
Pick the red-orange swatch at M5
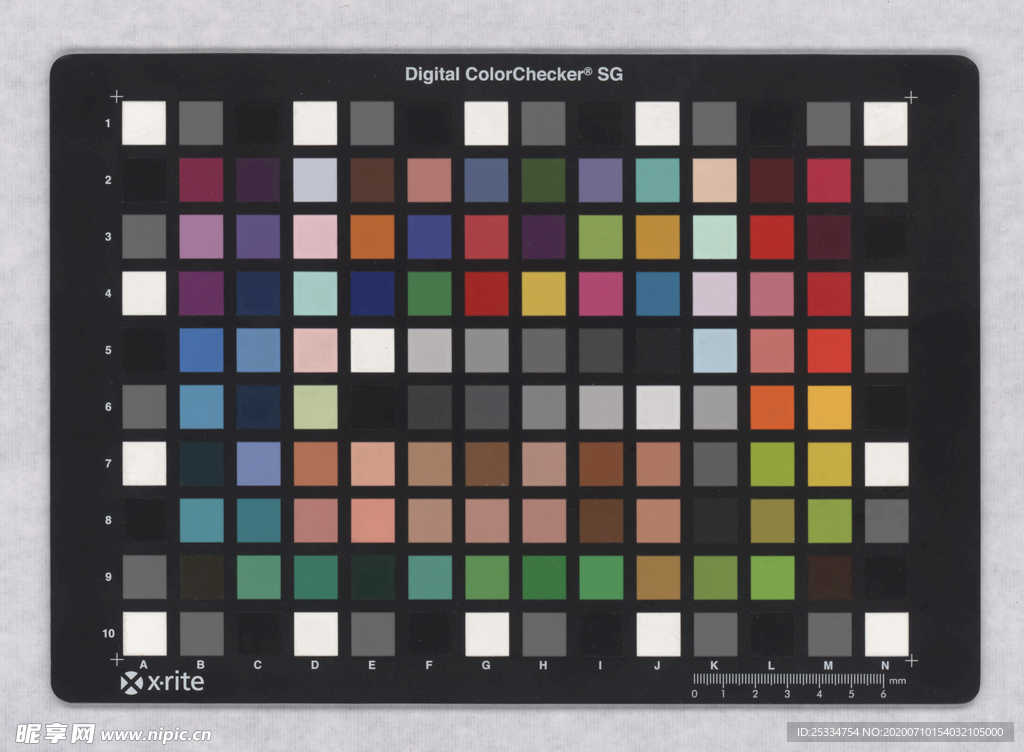point(829,351)
